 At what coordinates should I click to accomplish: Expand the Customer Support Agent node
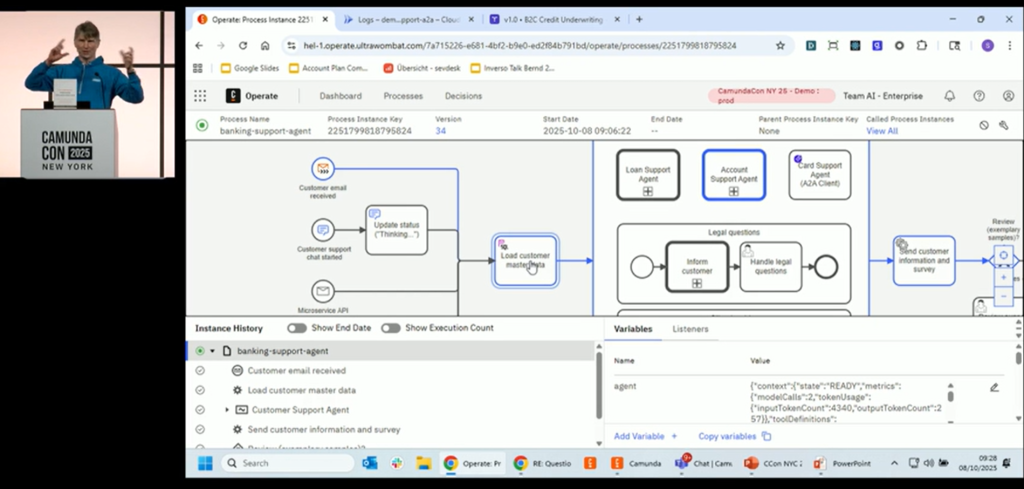click(x=227, y=410)
